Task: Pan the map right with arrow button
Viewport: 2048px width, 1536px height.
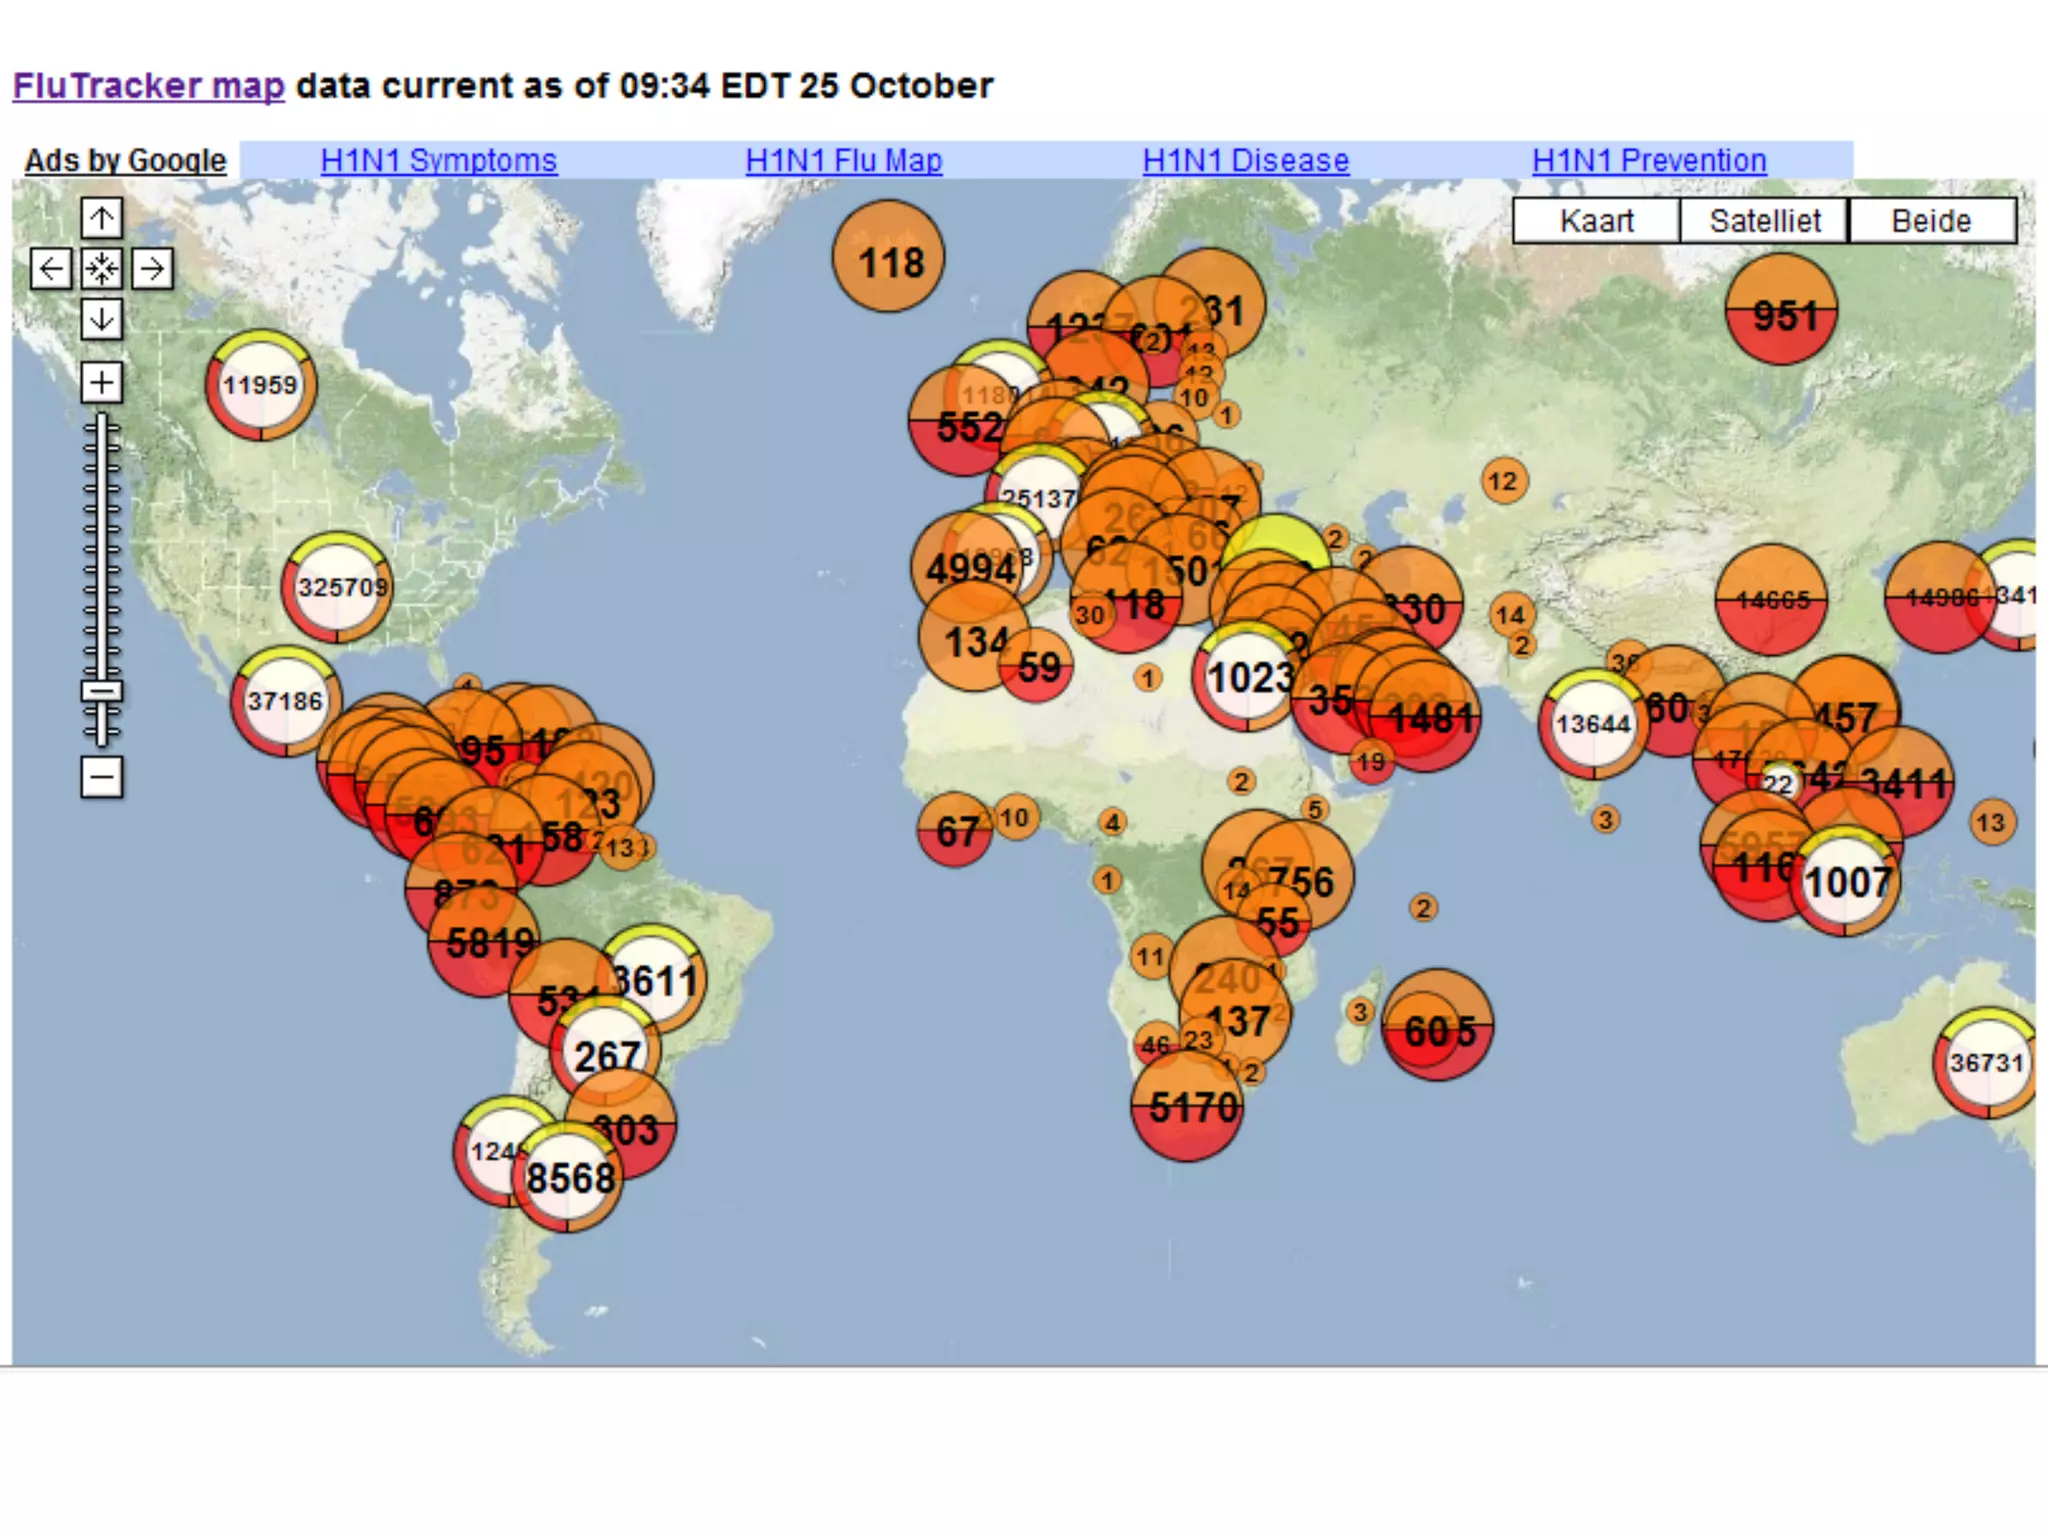Action: pyautogui.click(x=152, y=268)
